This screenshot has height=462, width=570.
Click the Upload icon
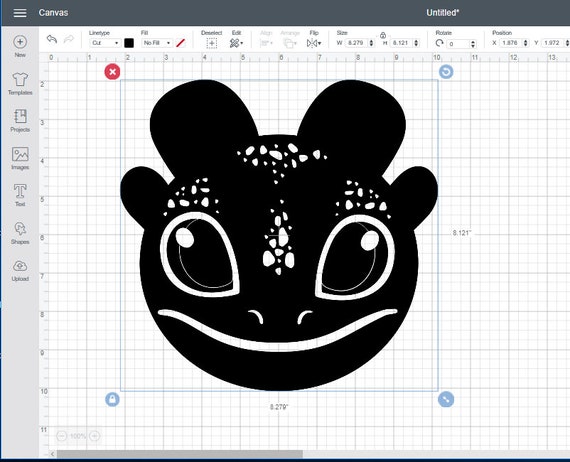coord(20,266)
